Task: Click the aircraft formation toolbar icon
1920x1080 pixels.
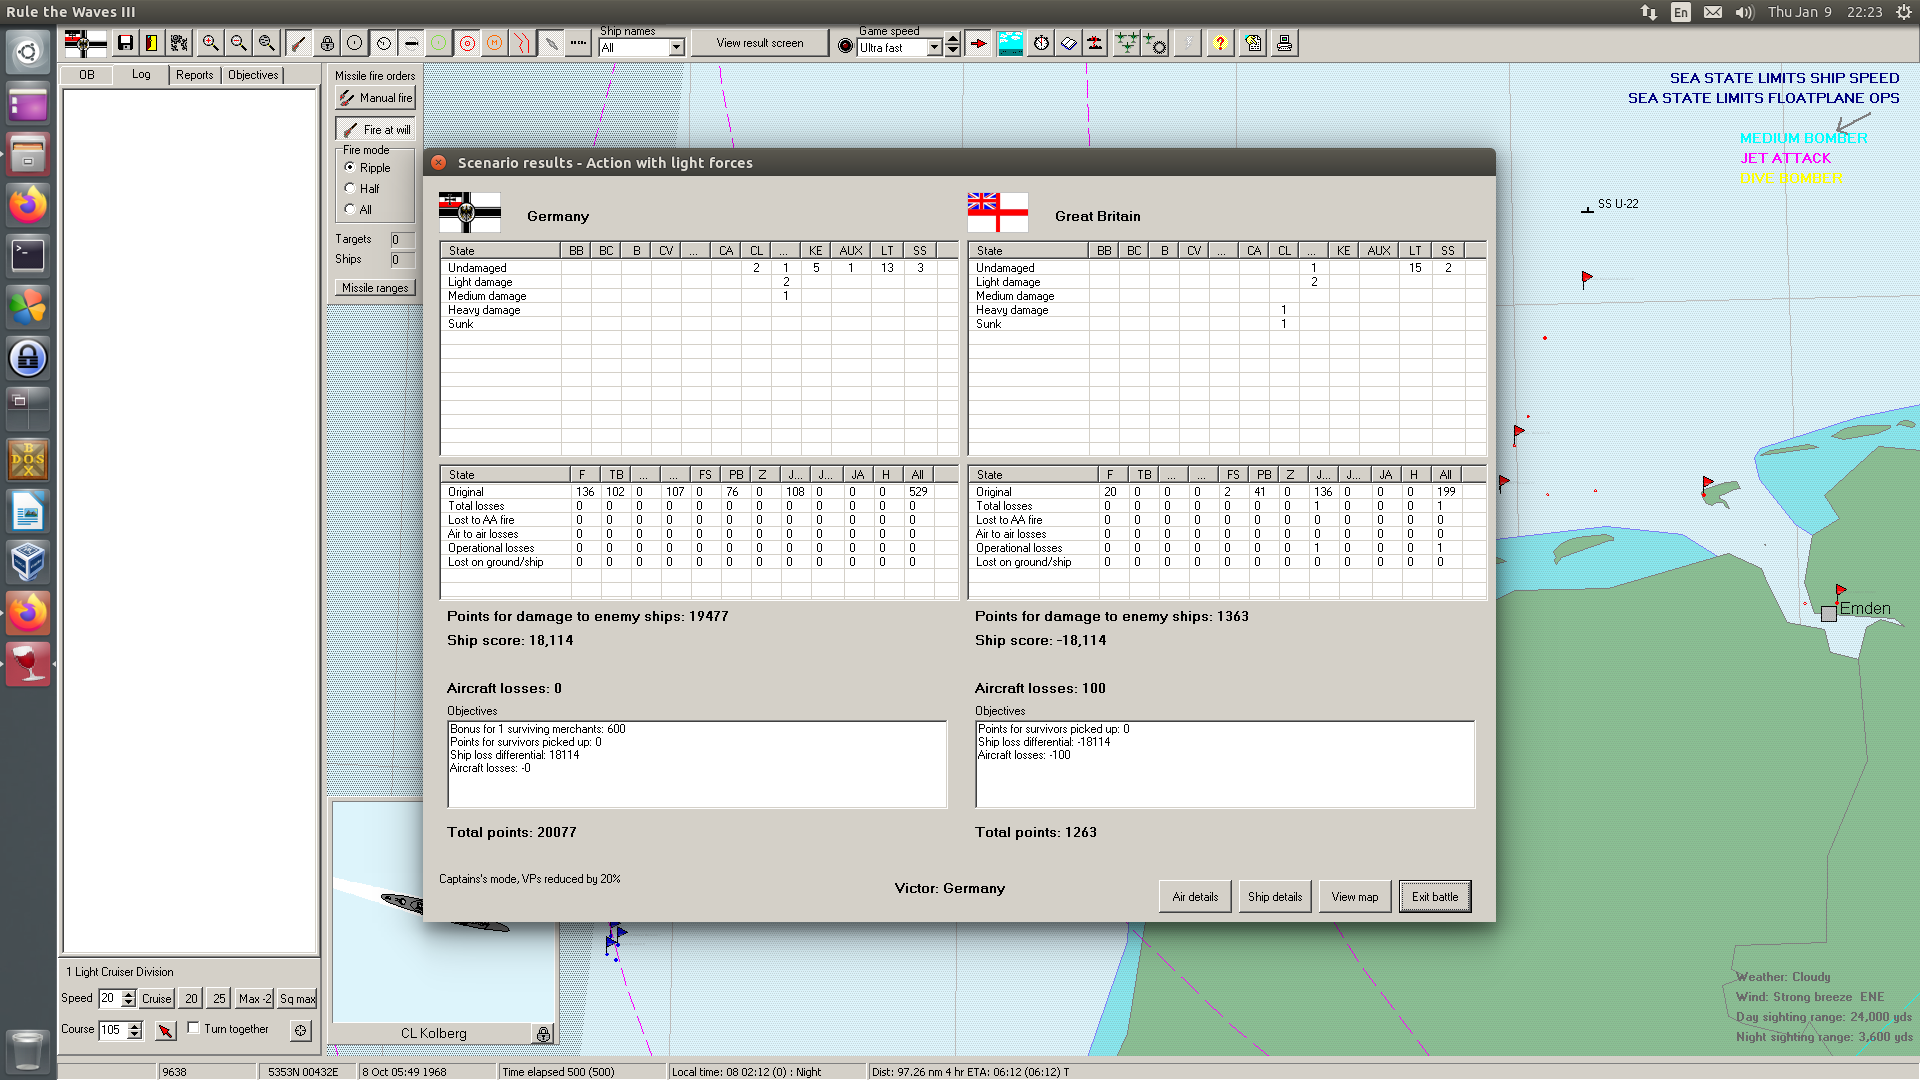Action: click(1126, 43)
